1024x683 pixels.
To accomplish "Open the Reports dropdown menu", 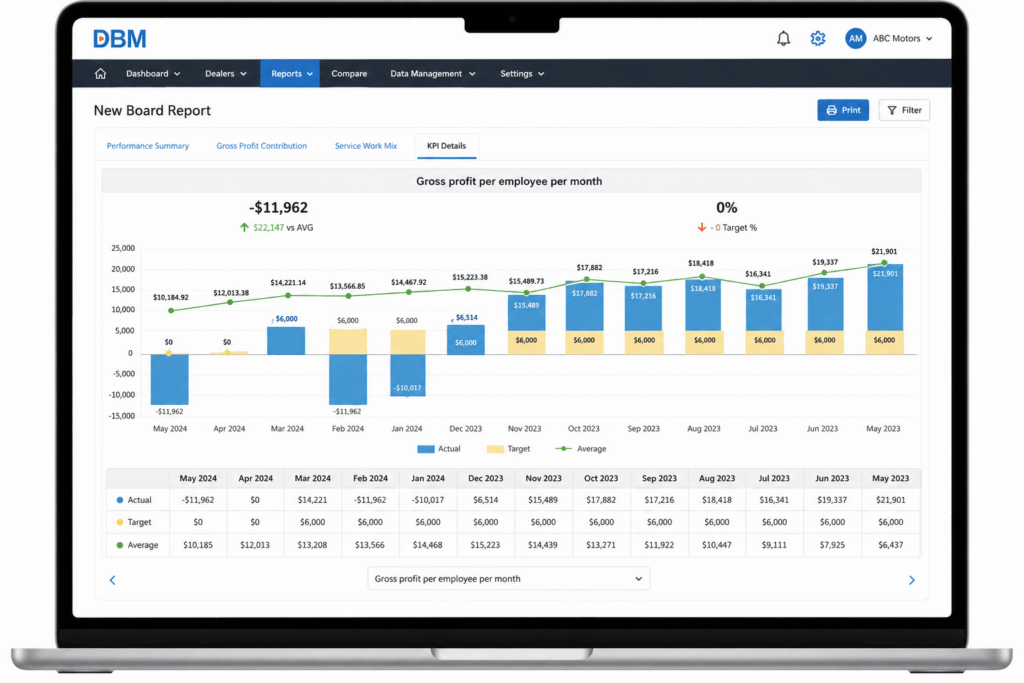I will coord(290,74).
